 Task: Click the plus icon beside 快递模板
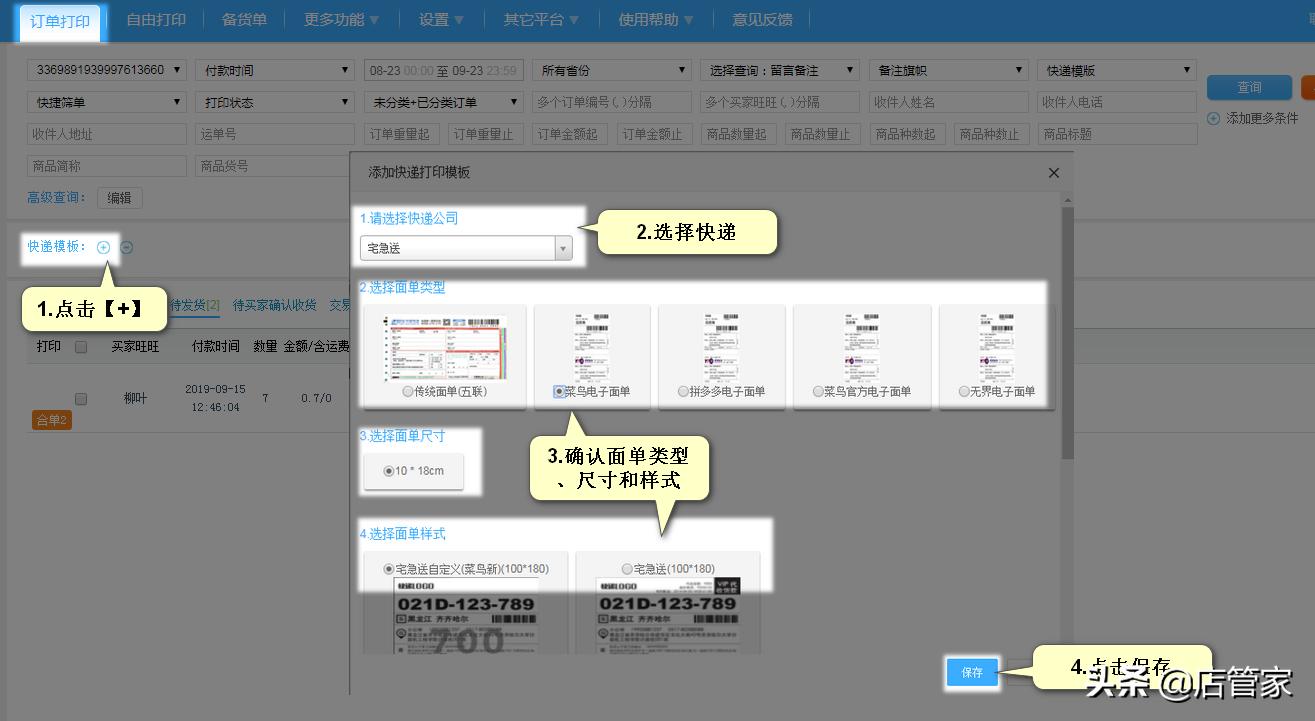[x=103, y=247]
